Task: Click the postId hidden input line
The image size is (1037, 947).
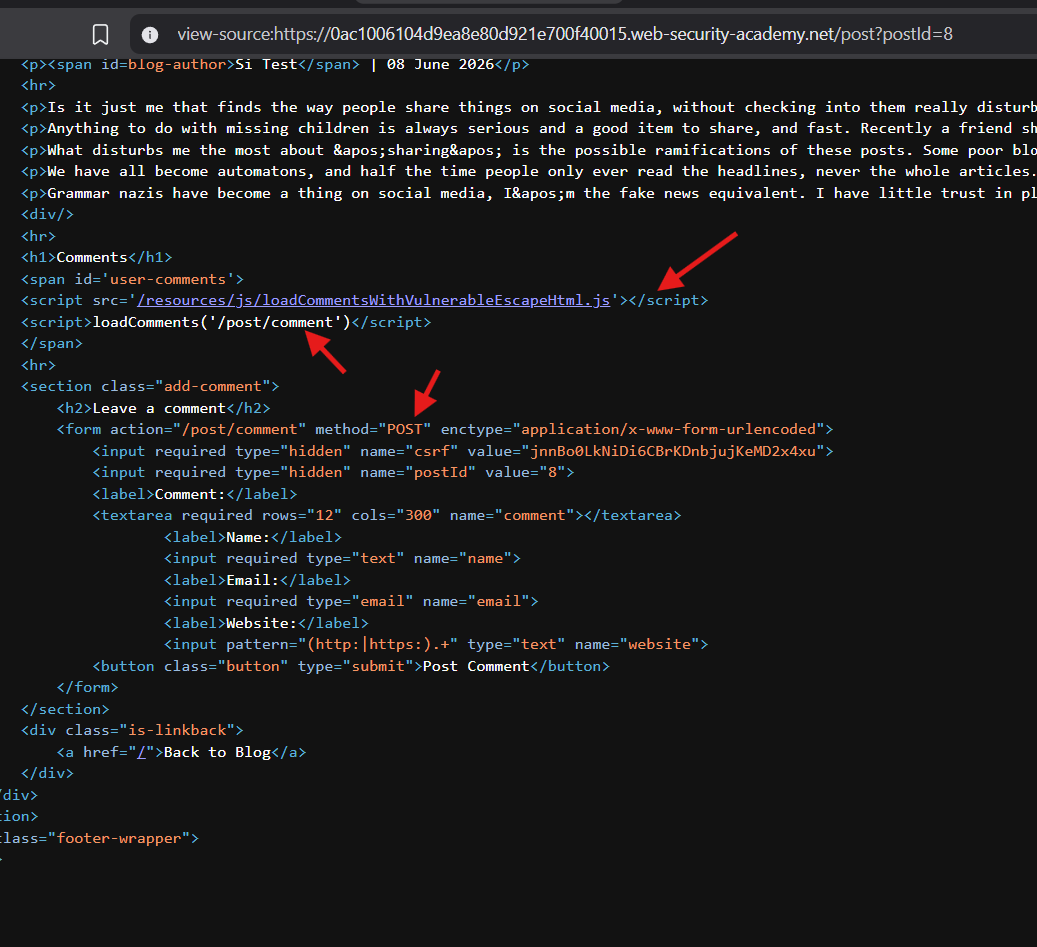Action: click(333, 472)
